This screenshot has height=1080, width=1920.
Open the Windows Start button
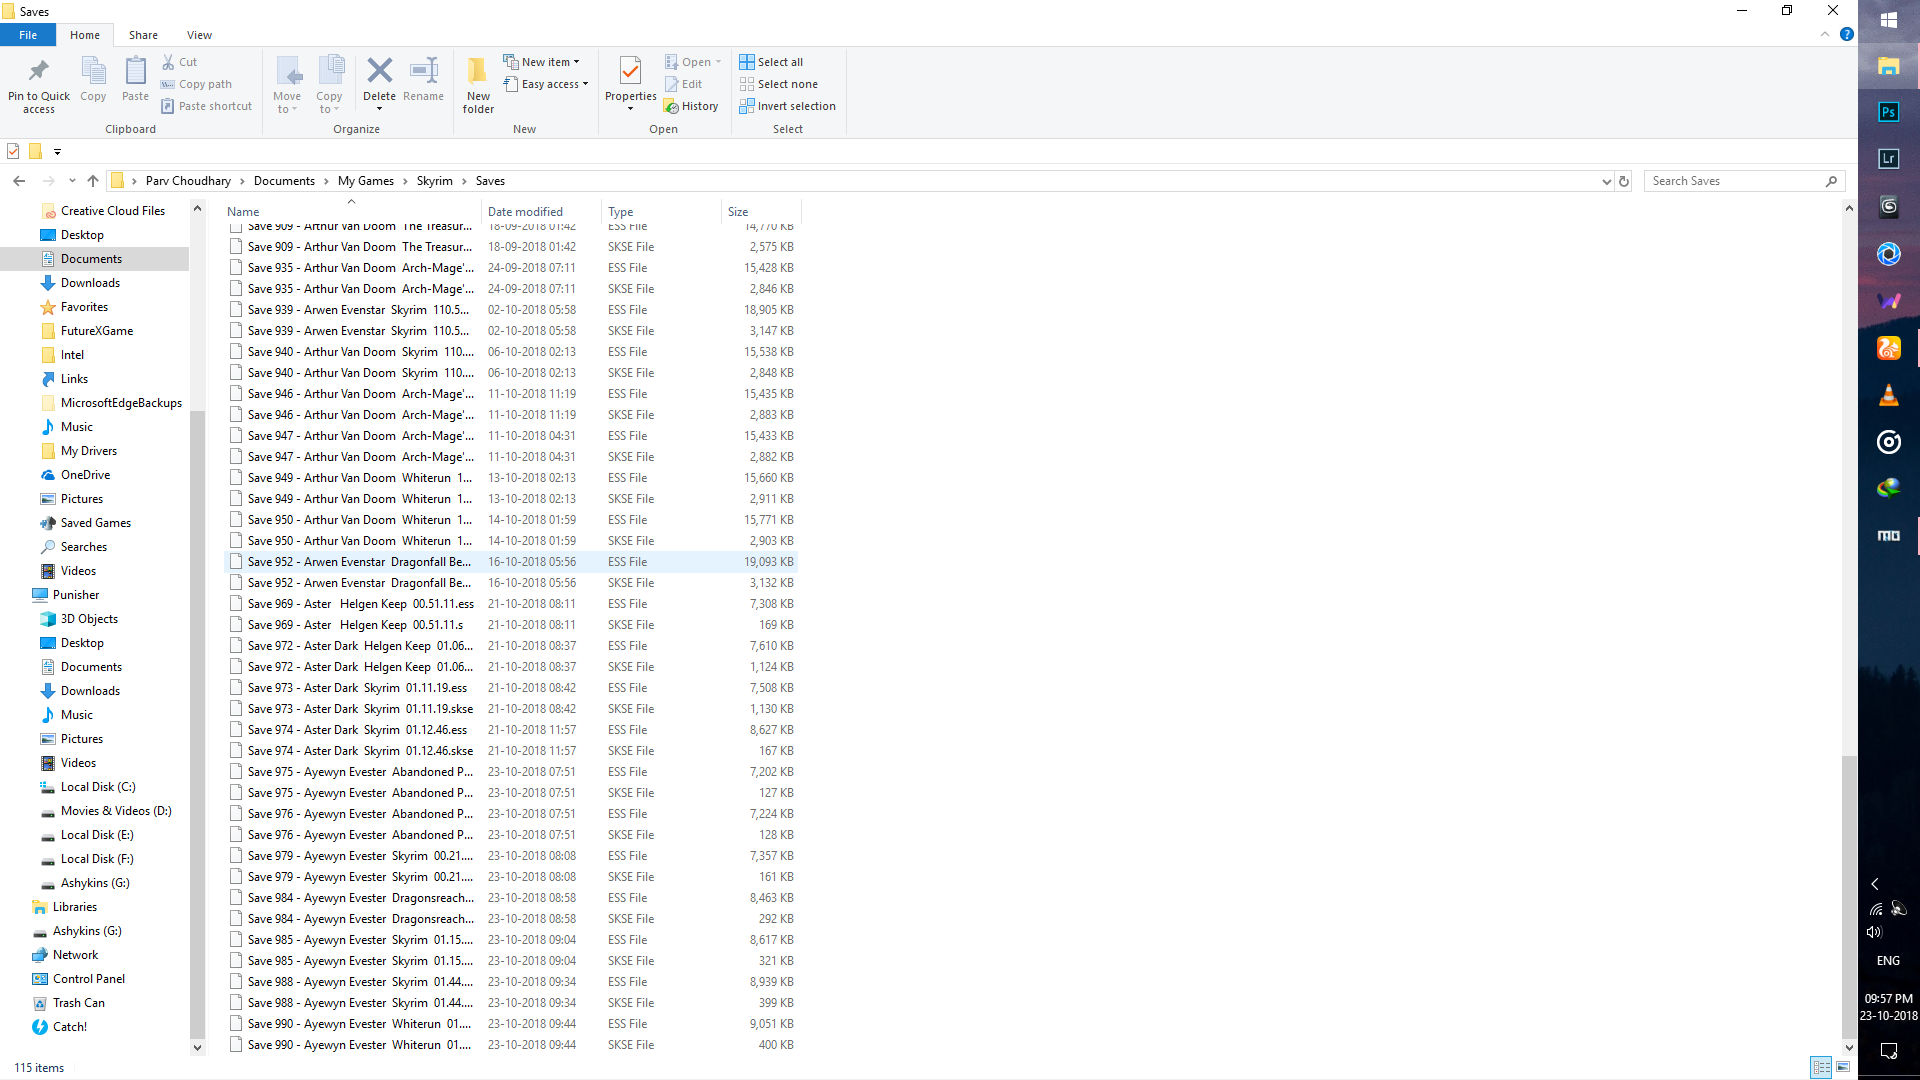pos(1888,19)
